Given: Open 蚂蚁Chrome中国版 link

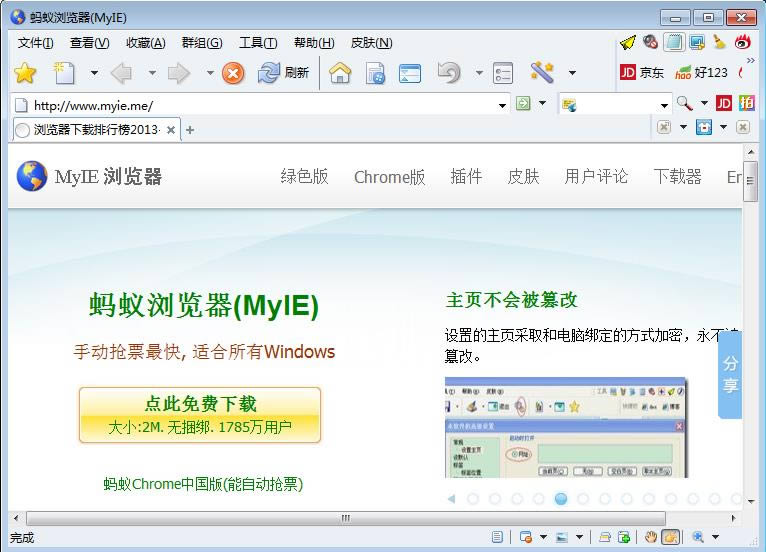Looking at the screenshot, I should (x=203, y=484).
